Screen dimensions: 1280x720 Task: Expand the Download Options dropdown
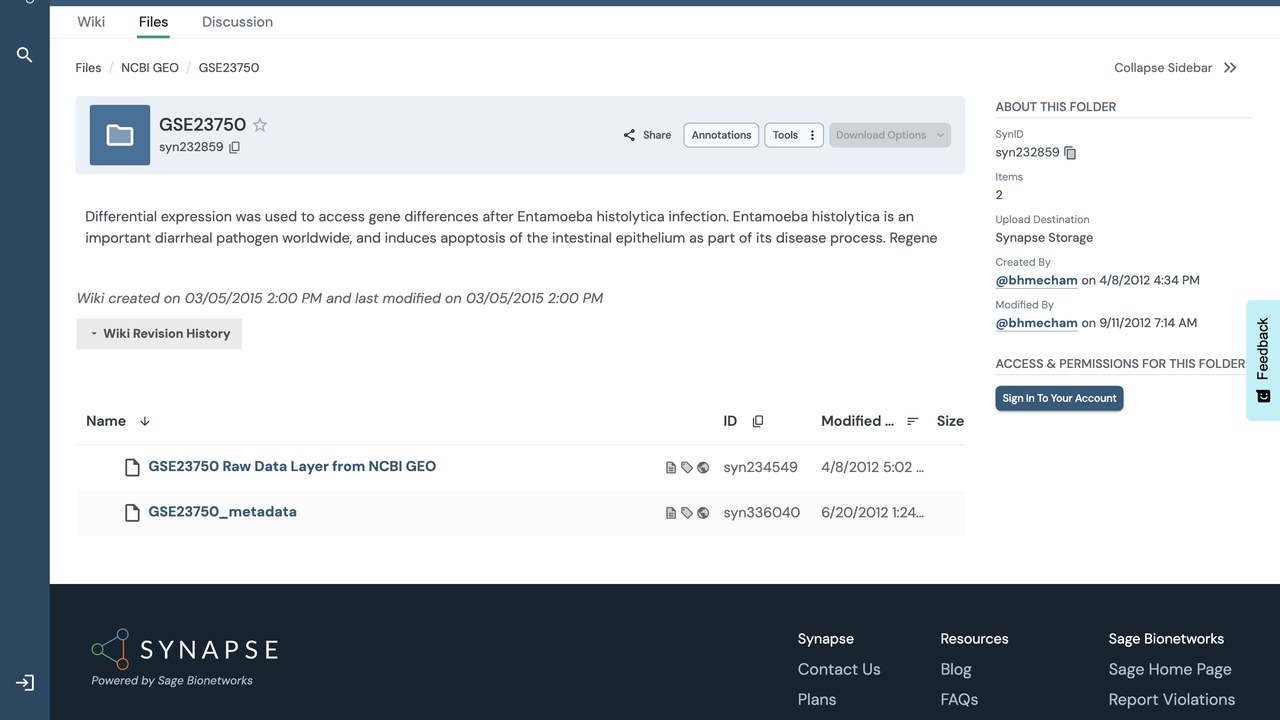[x=890, y=135]
